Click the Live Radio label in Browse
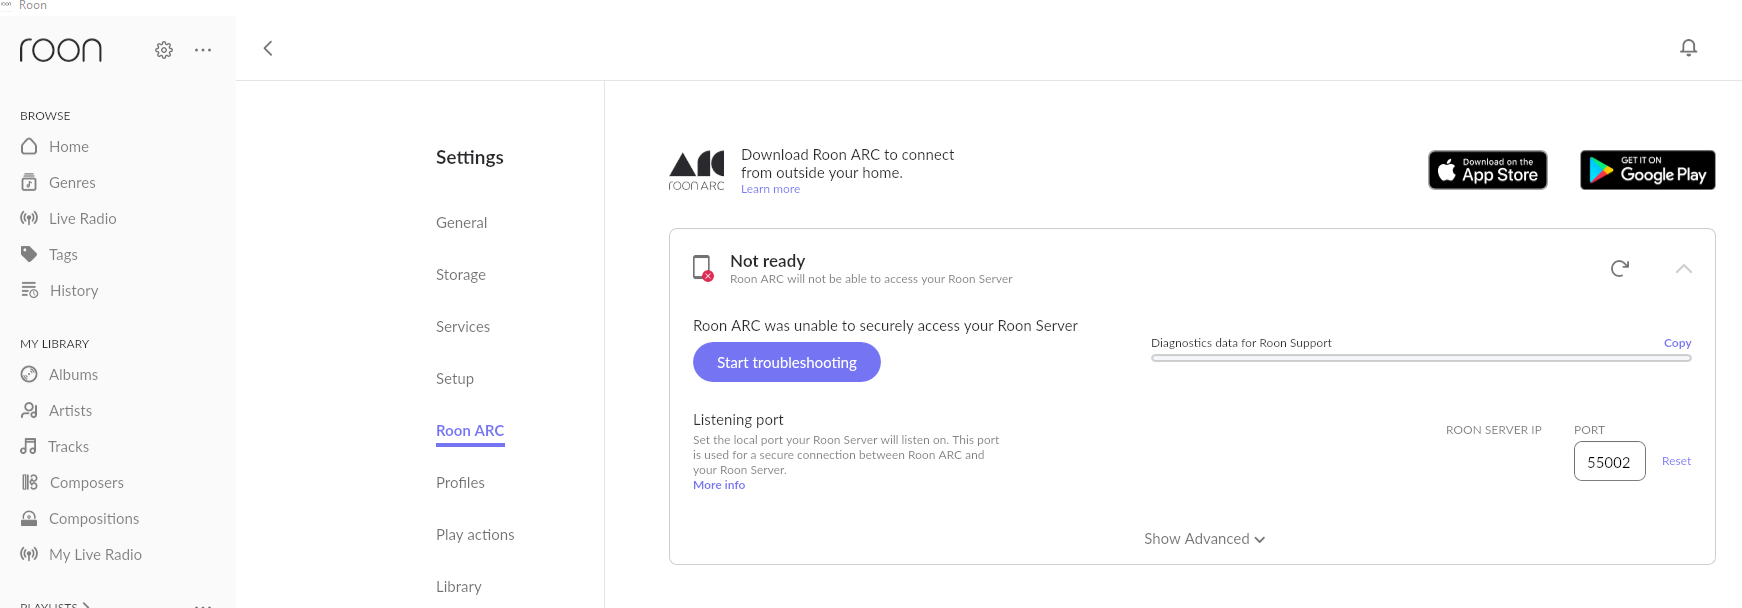 83,219
